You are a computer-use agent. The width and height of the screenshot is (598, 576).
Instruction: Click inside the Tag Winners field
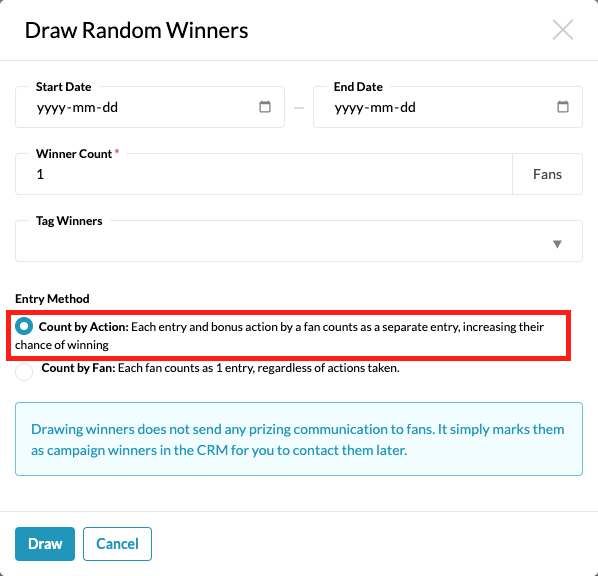[299, 241]
